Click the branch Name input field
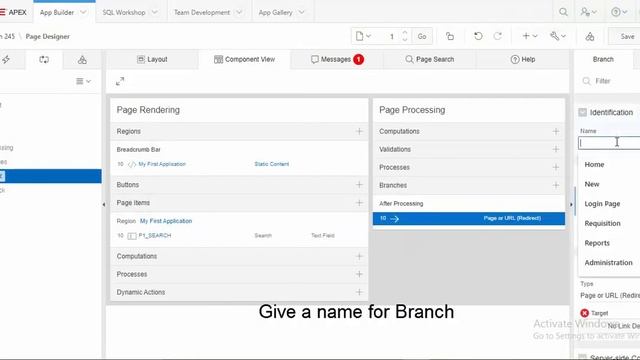The height and width of the screenshot is (360, 640). tap(609, 142)
